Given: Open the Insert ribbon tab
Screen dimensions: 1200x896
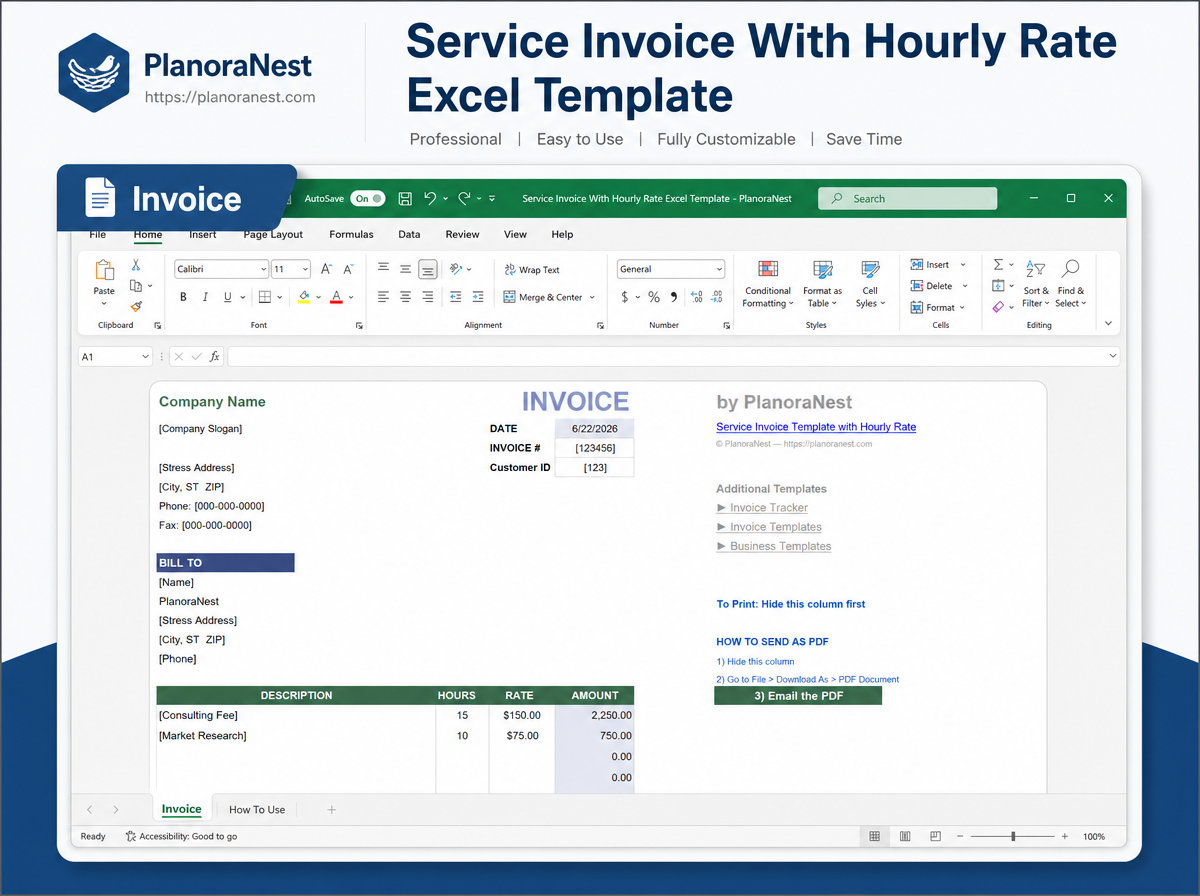Looking at the screenshot, I should pos(203,235).
